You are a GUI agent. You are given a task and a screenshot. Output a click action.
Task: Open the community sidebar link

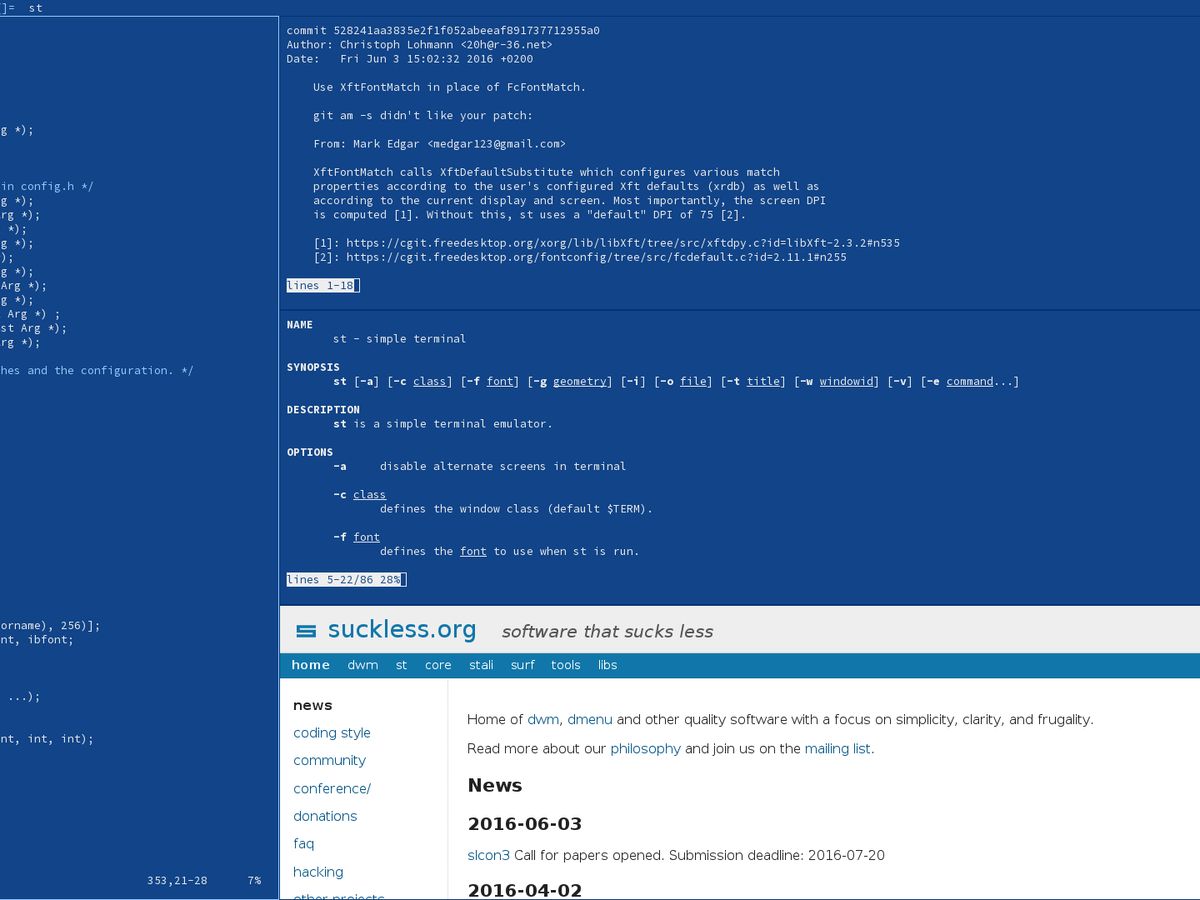tap(330, 761)
